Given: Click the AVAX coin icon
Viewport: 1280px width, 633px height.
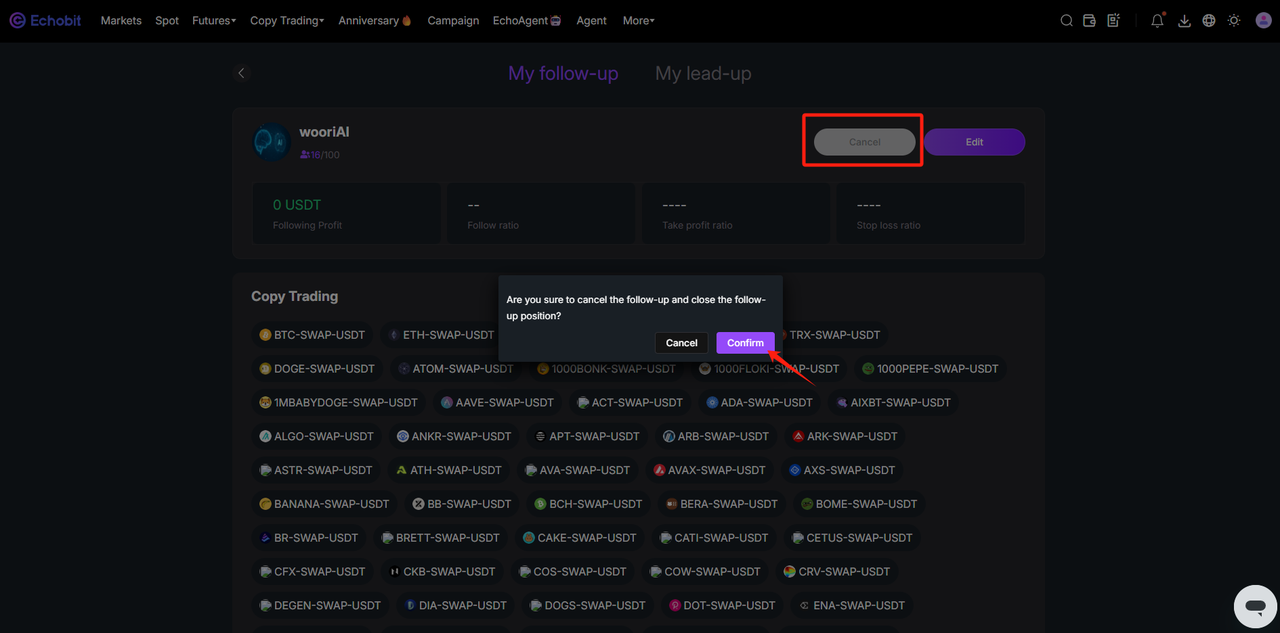Looking at the screenshot, I should click(x=659, y=470).
